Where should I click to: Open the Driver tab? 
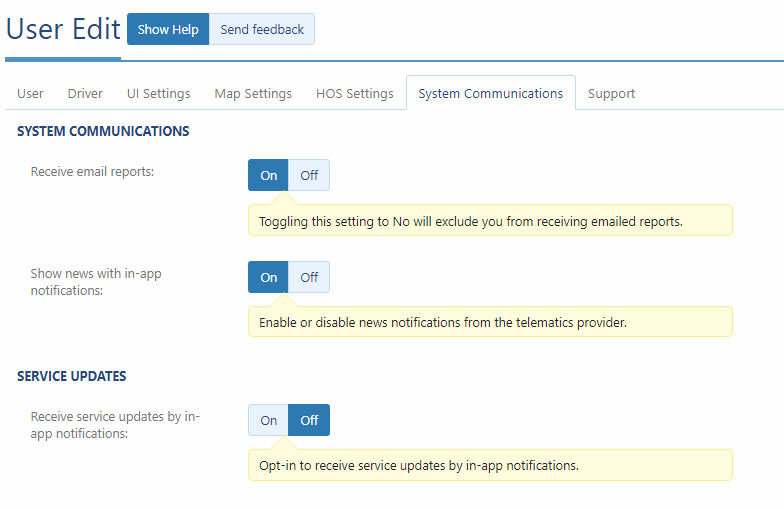click(85, 93)
